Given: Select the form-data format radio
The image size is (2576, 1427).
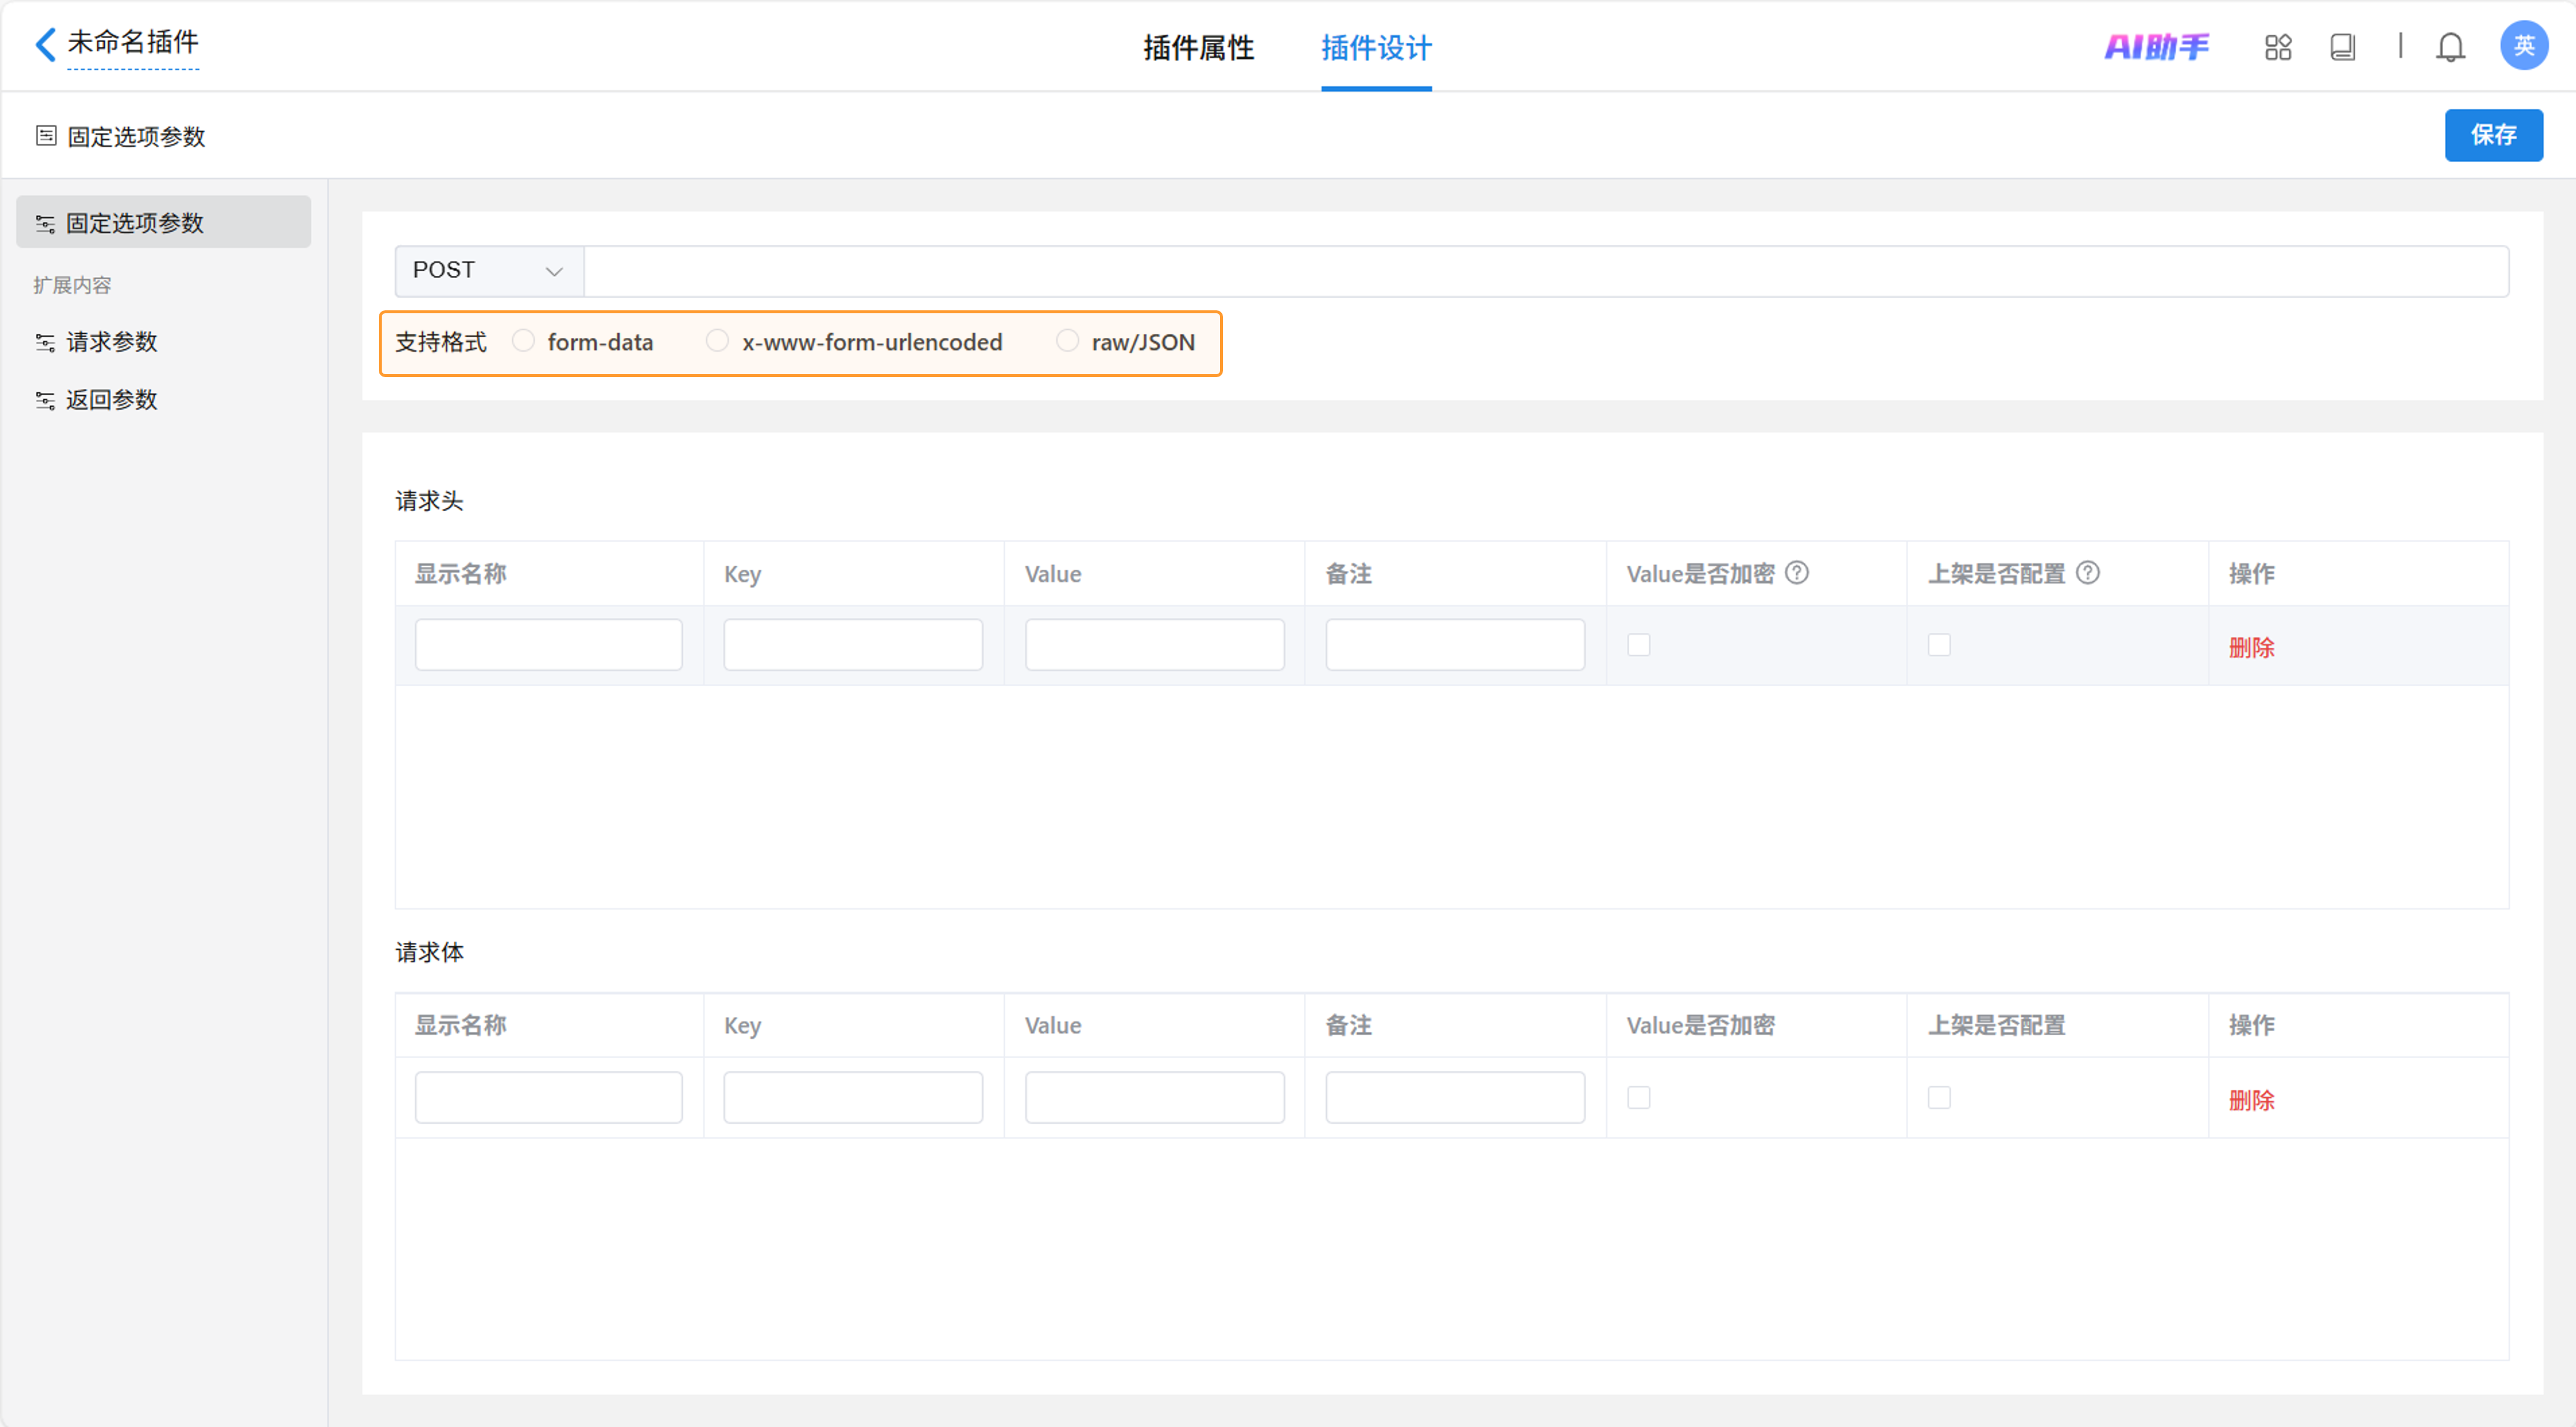Looking at the screenshot, I should 523,341.
